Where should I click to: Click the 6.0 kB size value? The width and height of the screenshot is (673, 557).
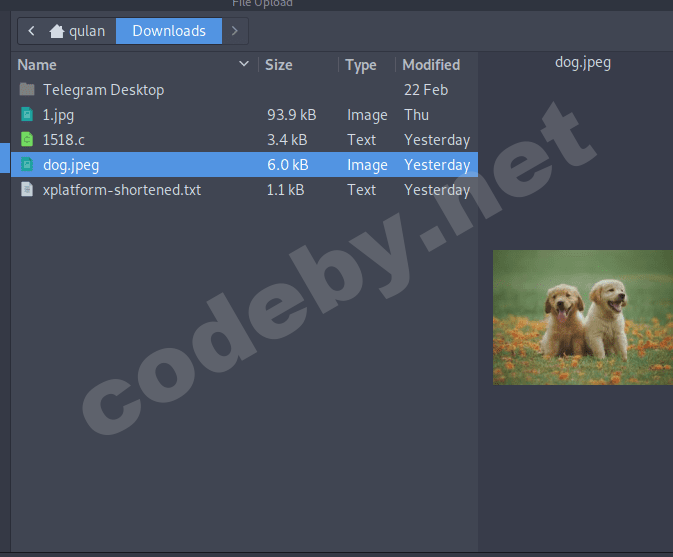pyautogui.click(x=288, y=165)
